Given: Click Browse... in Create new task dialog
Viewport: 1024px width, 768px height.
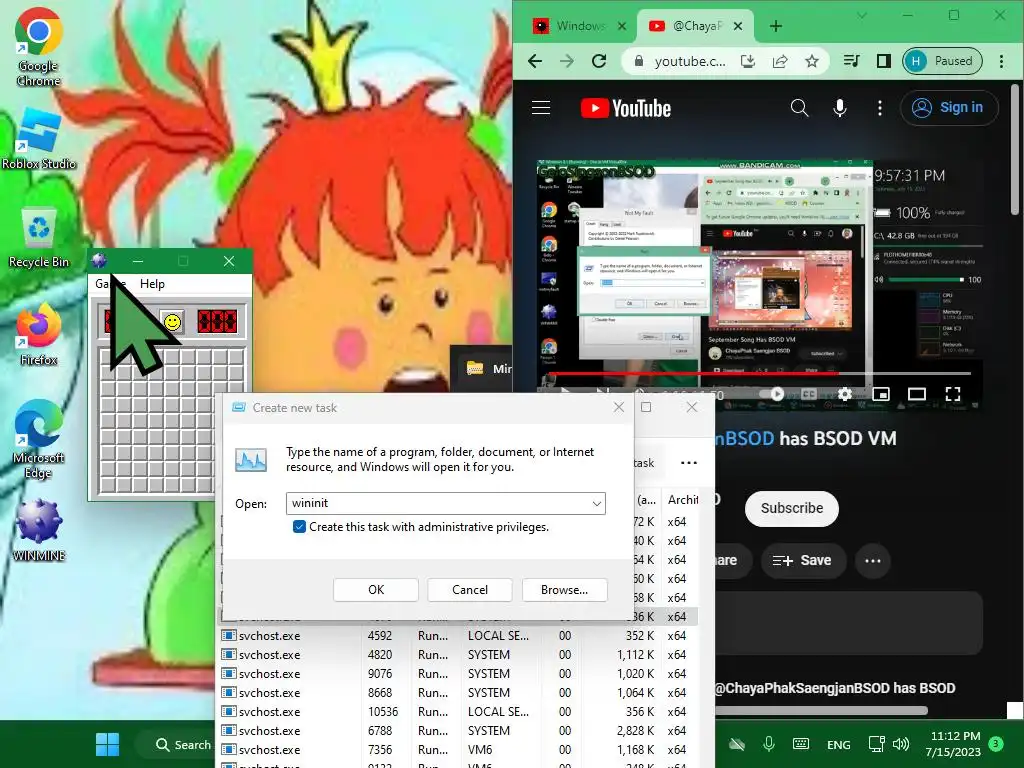Looking at the screenshot, I should [564, 590].
